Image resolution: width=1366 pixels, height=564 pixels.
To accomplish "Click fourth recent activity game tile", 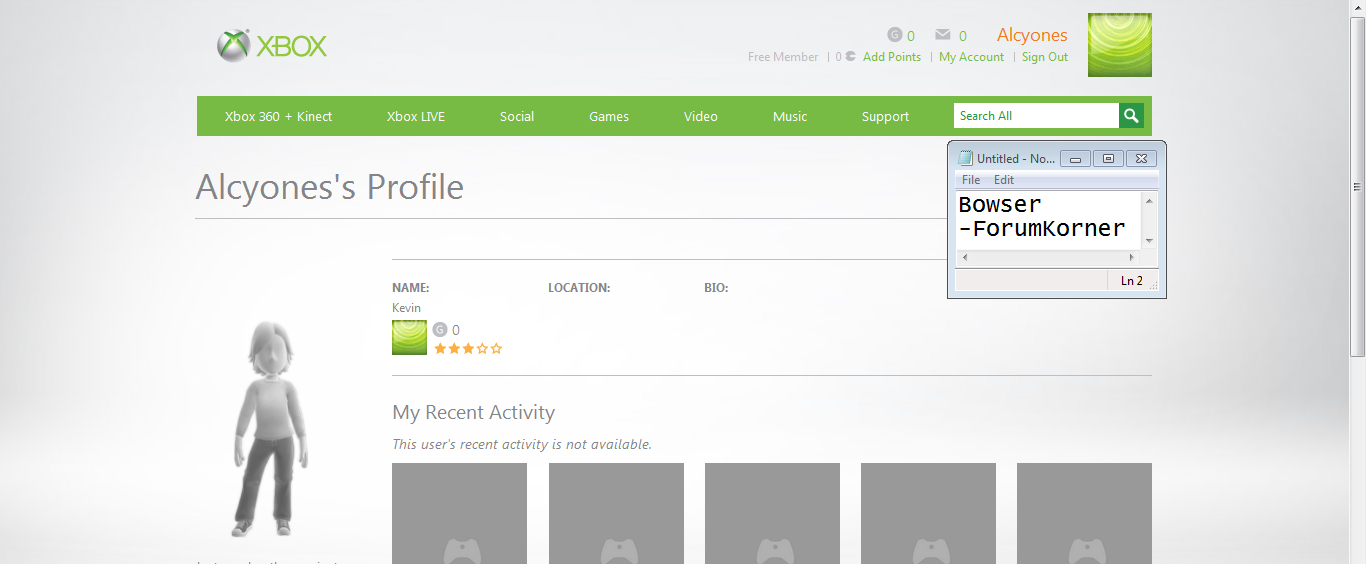I will click(x=928, y=513).
